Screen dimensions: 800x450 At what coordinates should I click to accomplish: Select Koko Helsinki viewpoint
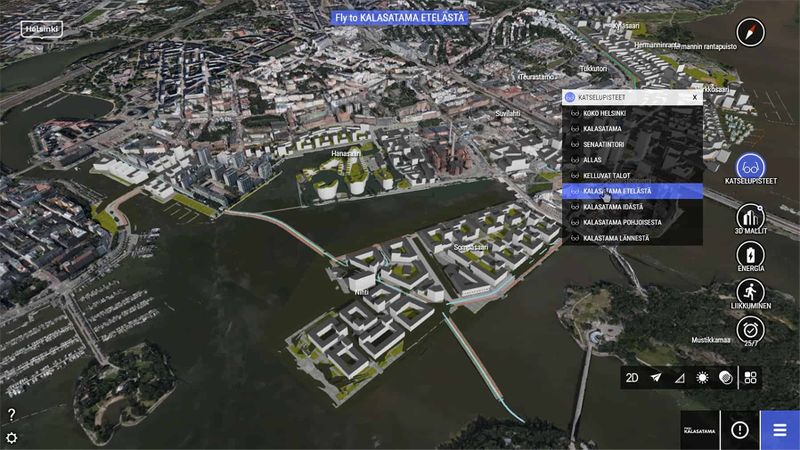(x=632, y=113)
